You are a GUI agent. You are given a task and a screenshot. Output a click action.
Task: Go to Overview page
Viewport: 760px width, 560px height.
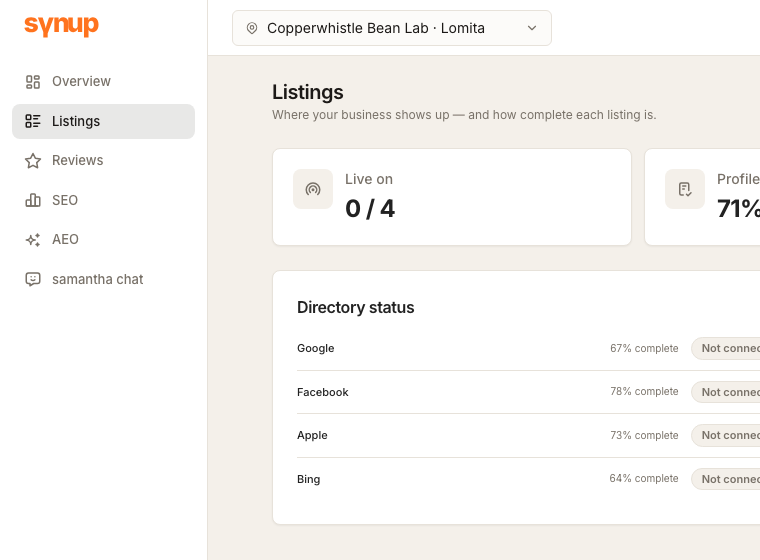pos(103,81)
